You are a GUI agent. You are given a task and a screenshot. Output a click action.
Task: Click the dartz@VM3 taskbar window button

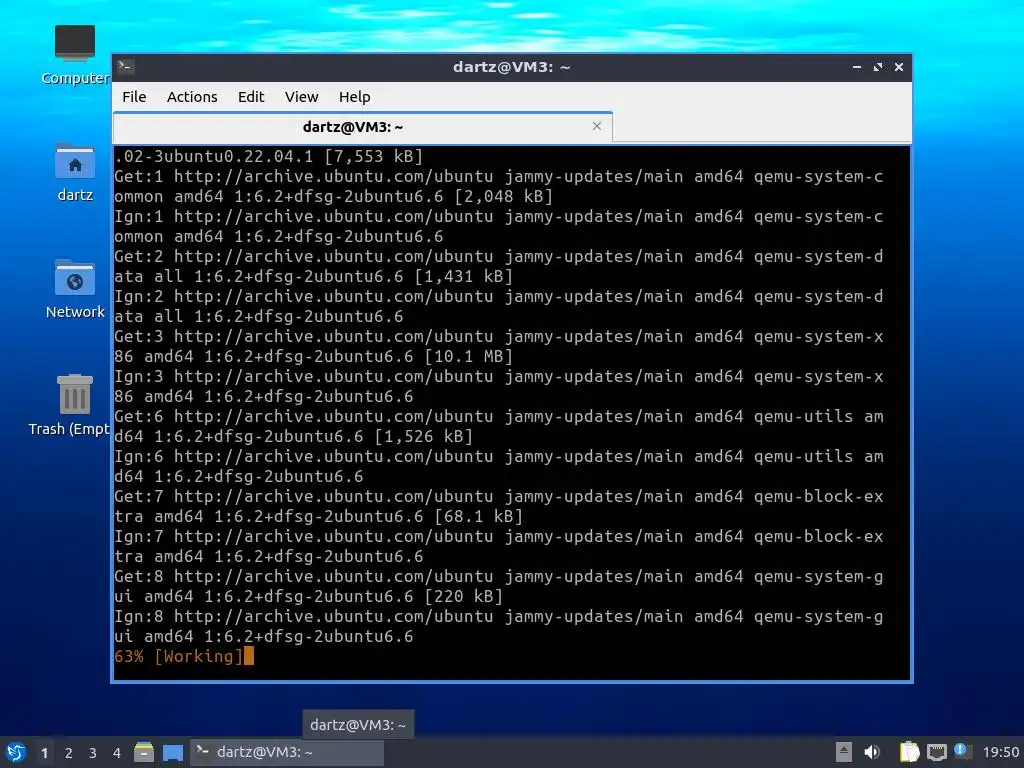coord(287,752)
